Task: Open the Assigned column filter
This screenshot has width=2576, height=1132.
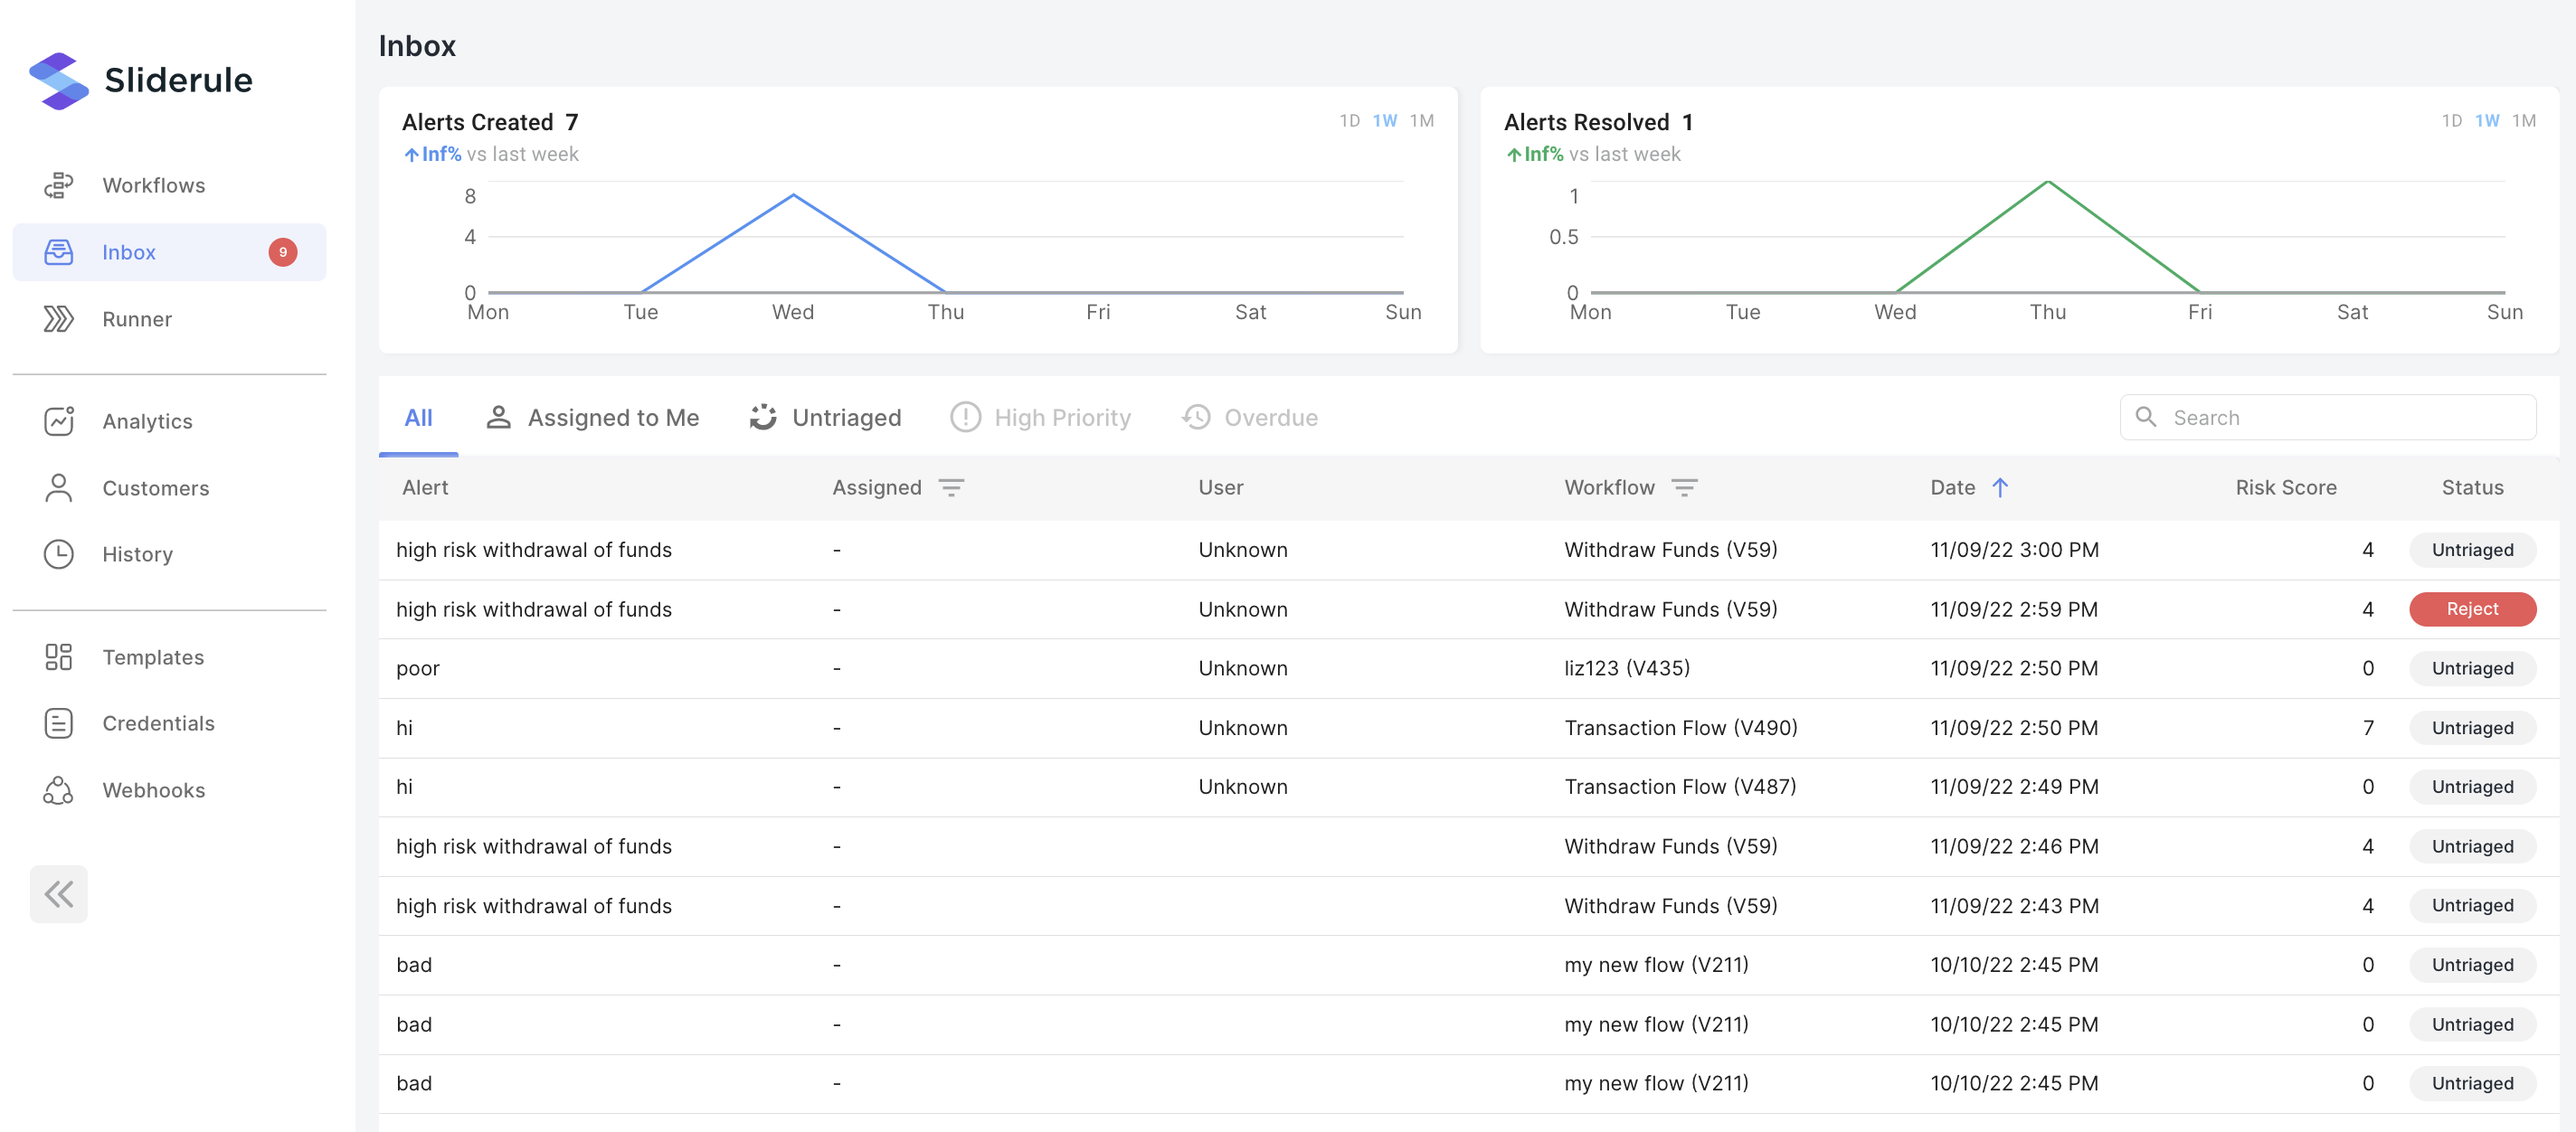Action: 950,488
